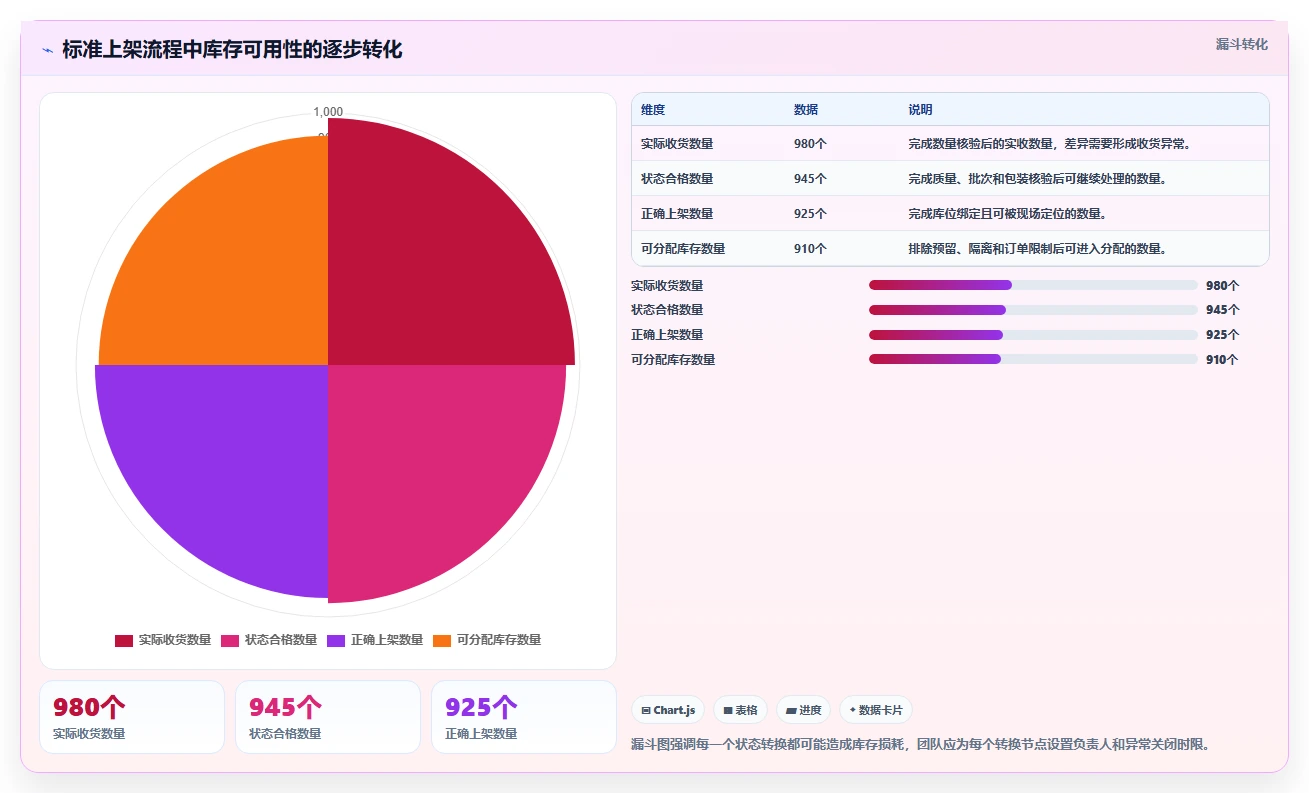Click the 980个 value in the table

pos(810,144)
